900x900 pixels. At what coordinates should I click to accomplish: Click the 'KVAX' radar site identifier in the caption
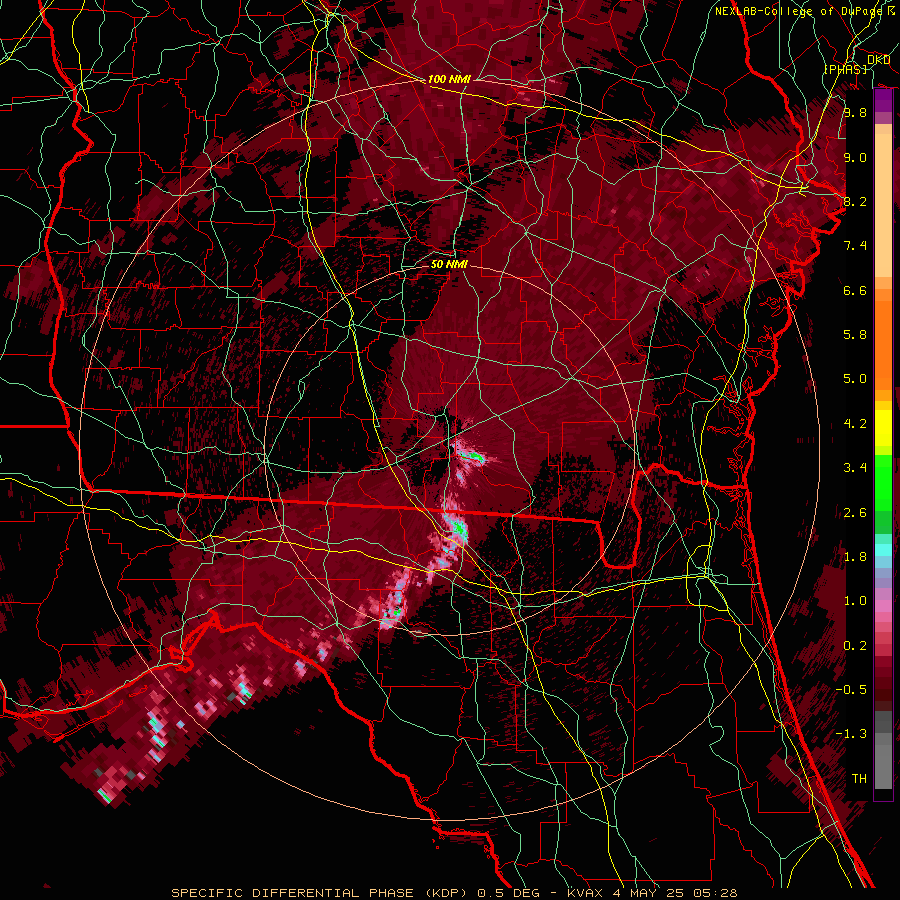[585, 893]
